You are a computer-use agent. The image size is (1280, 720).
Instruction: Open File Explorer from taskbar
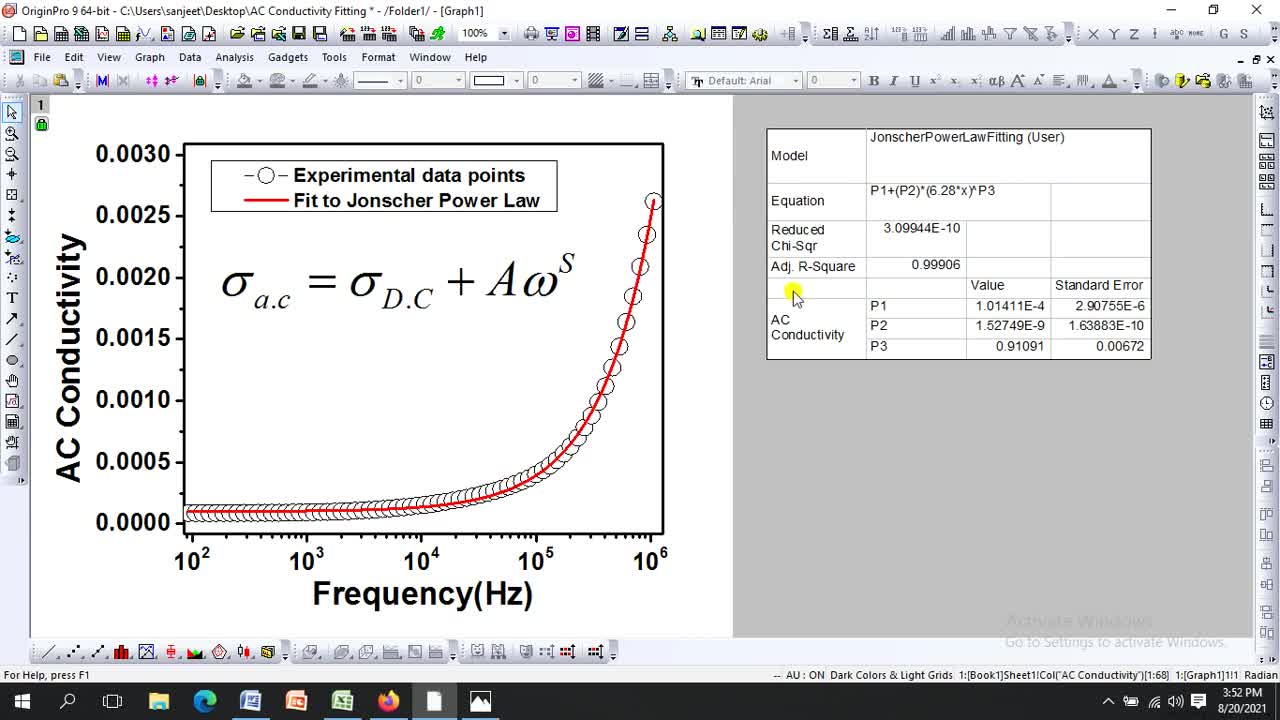[159, 701]
